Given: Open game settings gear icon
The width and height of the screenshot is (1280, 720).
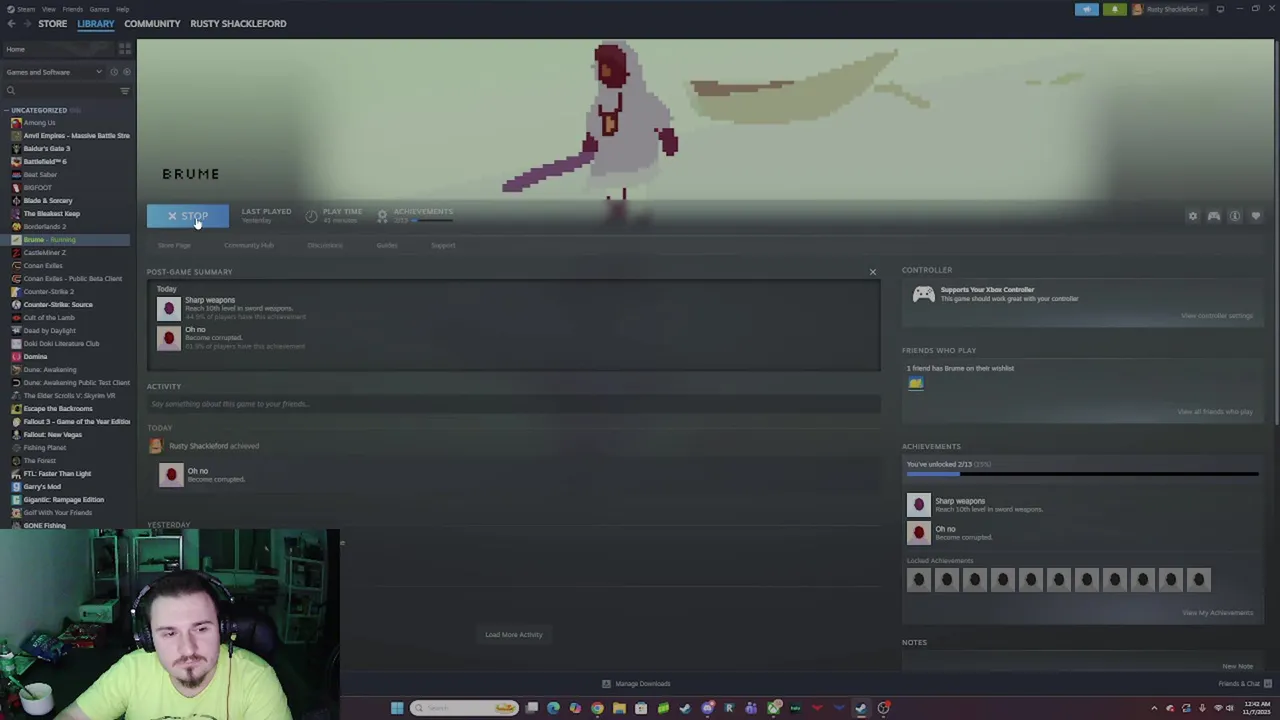Looking at the screenshot, I should [1192, 216].
